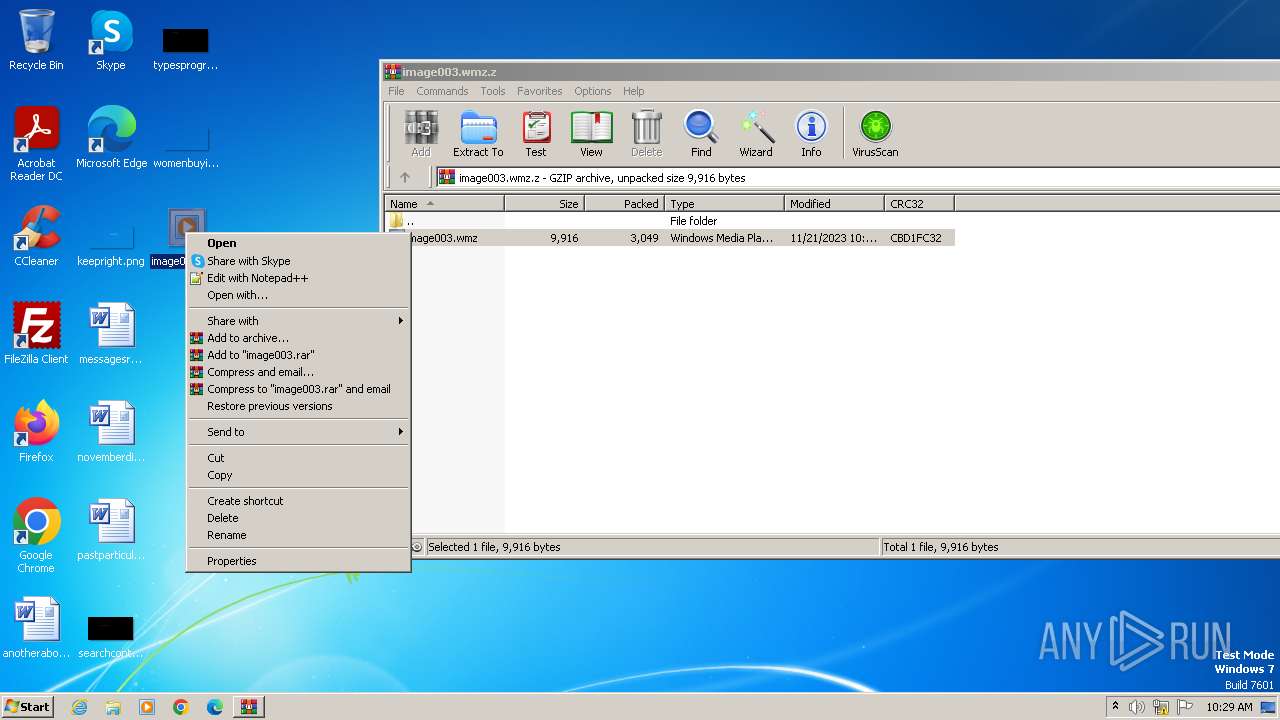Open FileZilla Client desktop icon

pyautogui.click(x=36, y=334)
